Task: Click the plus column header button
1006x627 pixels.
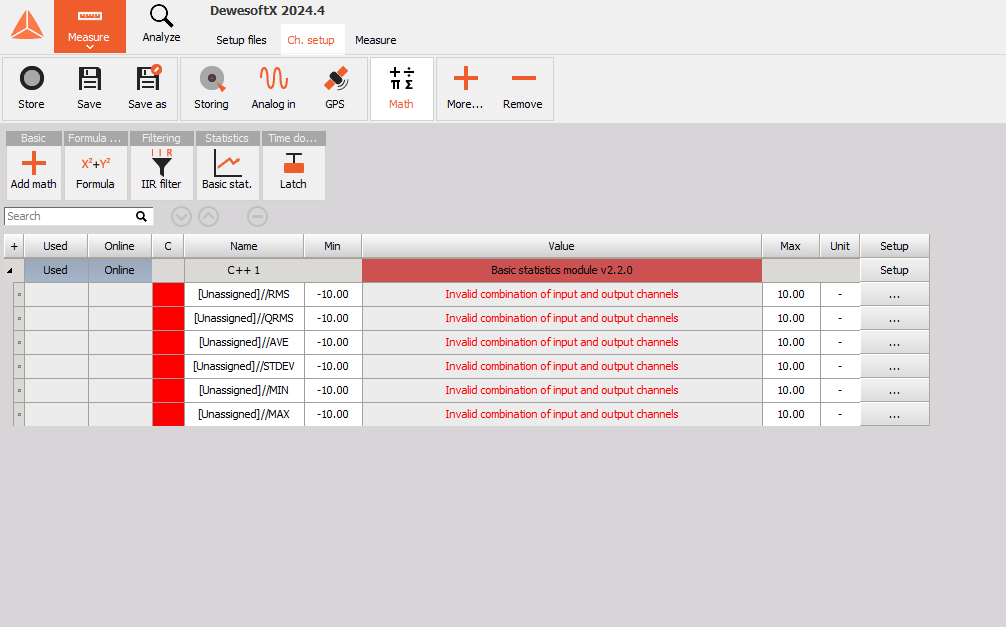Action: tap(14, 246)
